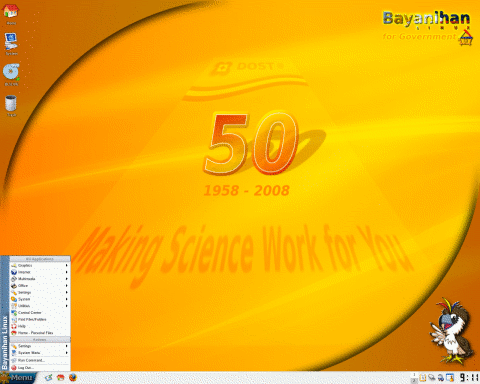The width and height of the screenshot is (480, 384).
Task: Click the Show Desktop taskbar icon
Action: [49, 378]
